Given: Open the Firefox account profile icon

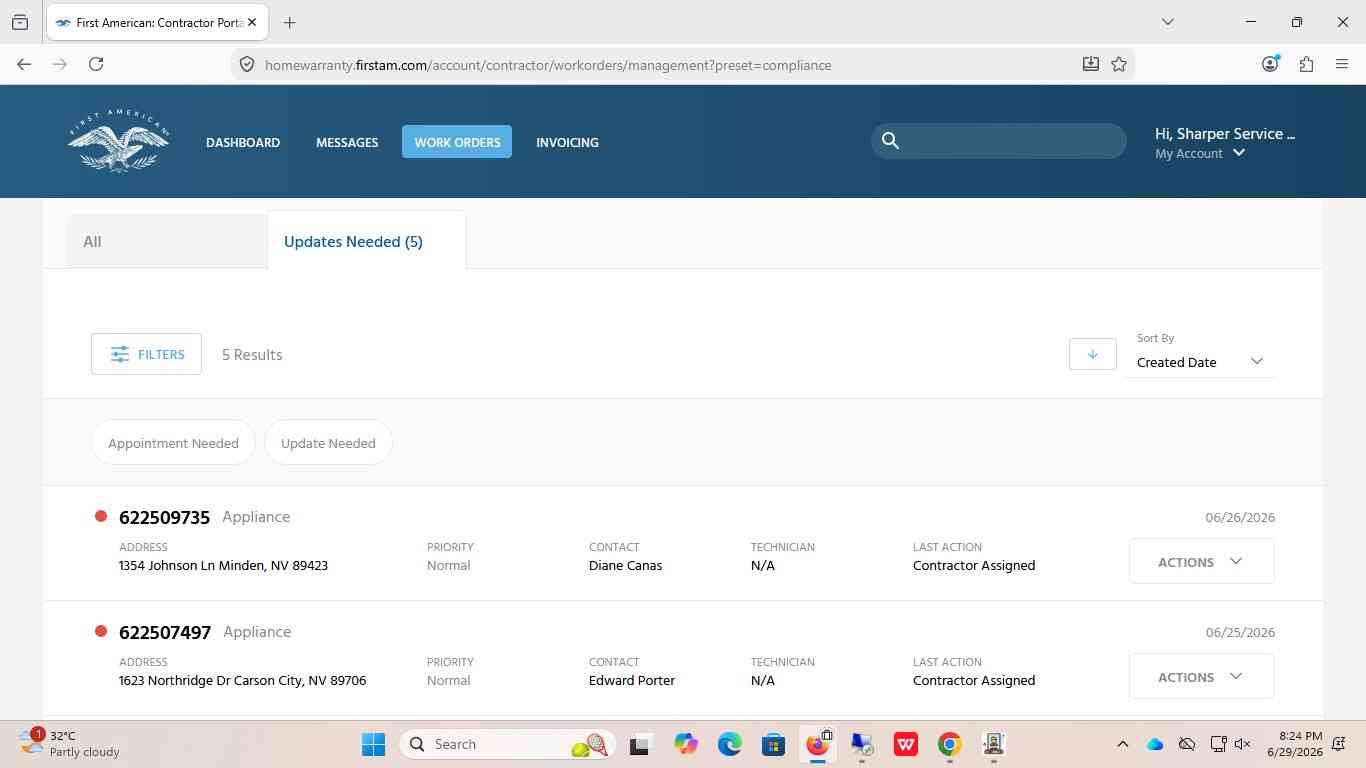Looking at the screenshot, I should coord(1270,64).
